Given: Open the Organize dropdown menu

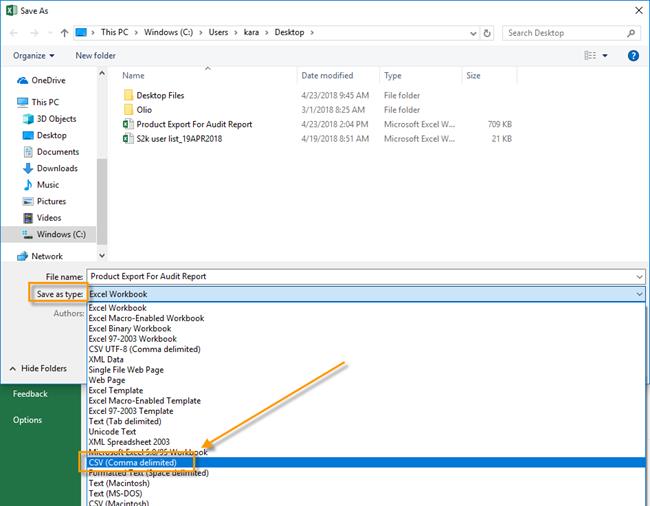Looking at the screenshot, I should click(x=35, y=56).
